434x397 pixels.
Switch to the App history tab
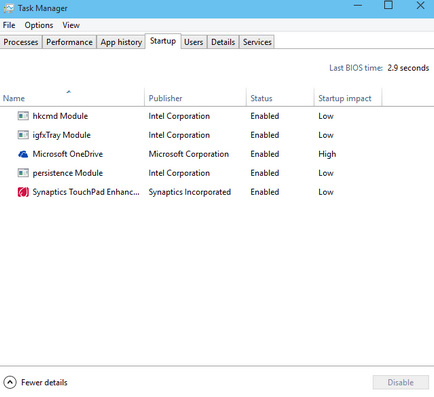click(x=121, y=42)
